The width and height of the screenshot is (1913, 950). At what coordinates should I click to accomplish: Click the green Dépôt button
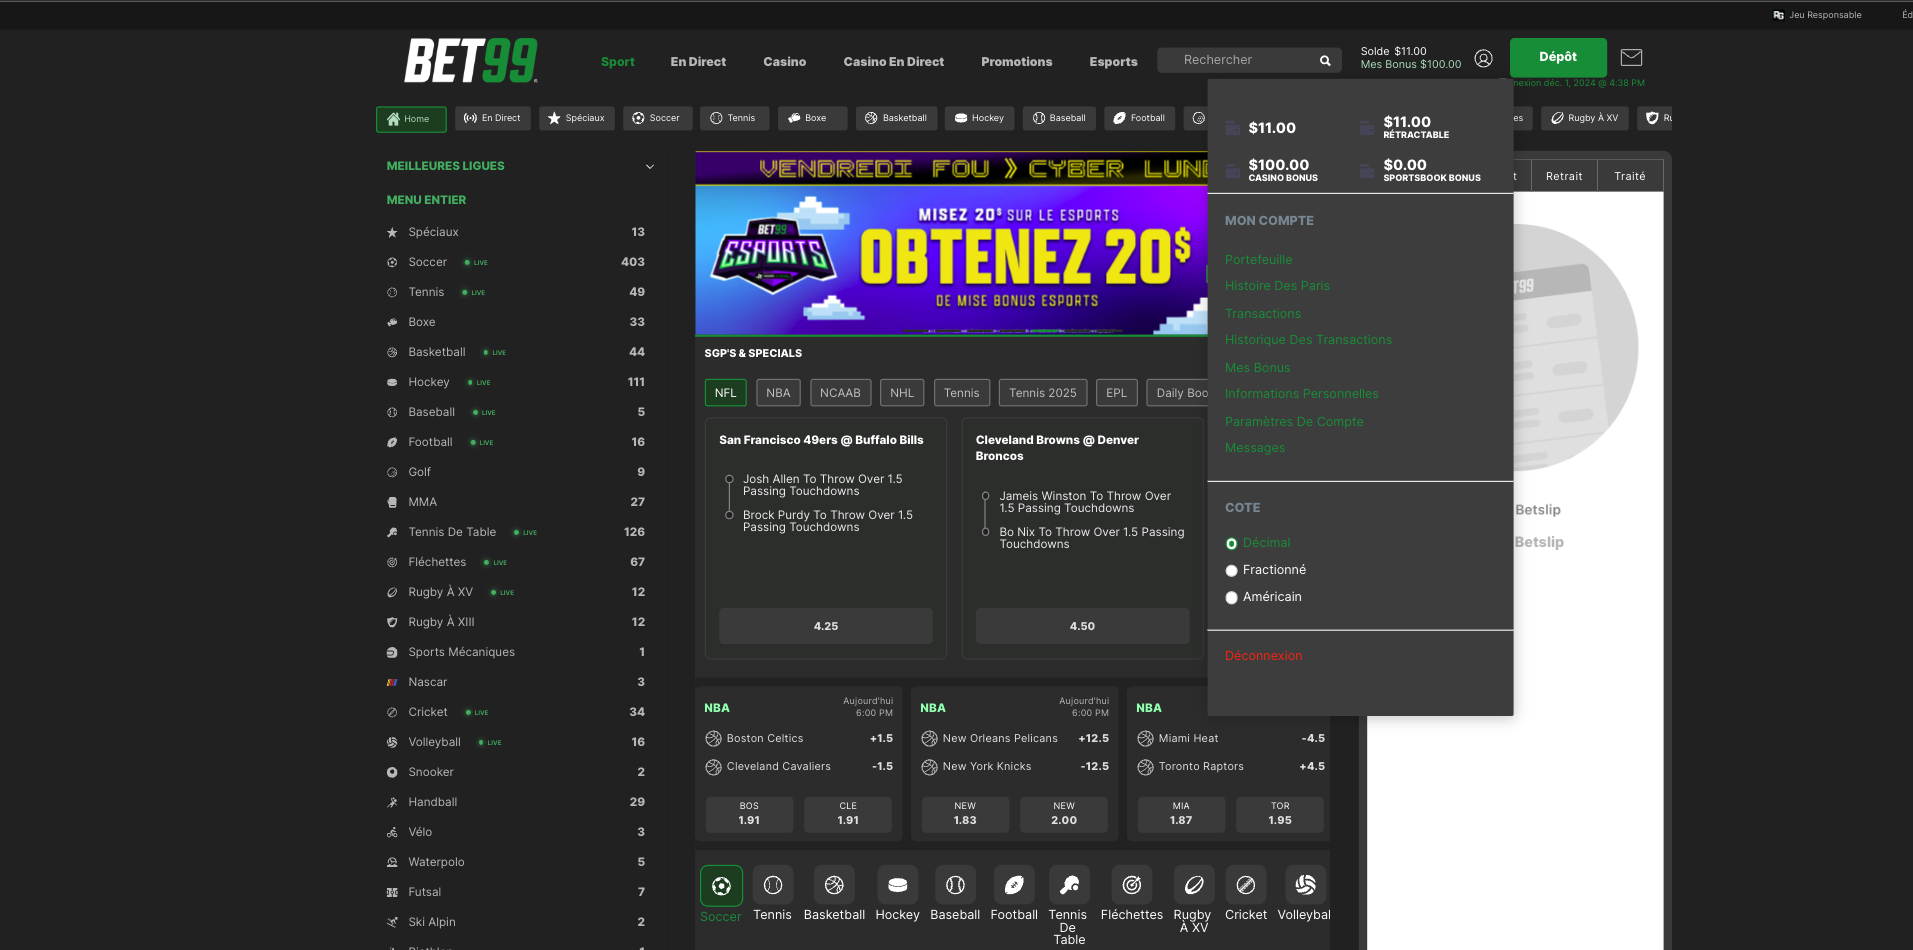pyautogui.click(x=1557, y=57)
